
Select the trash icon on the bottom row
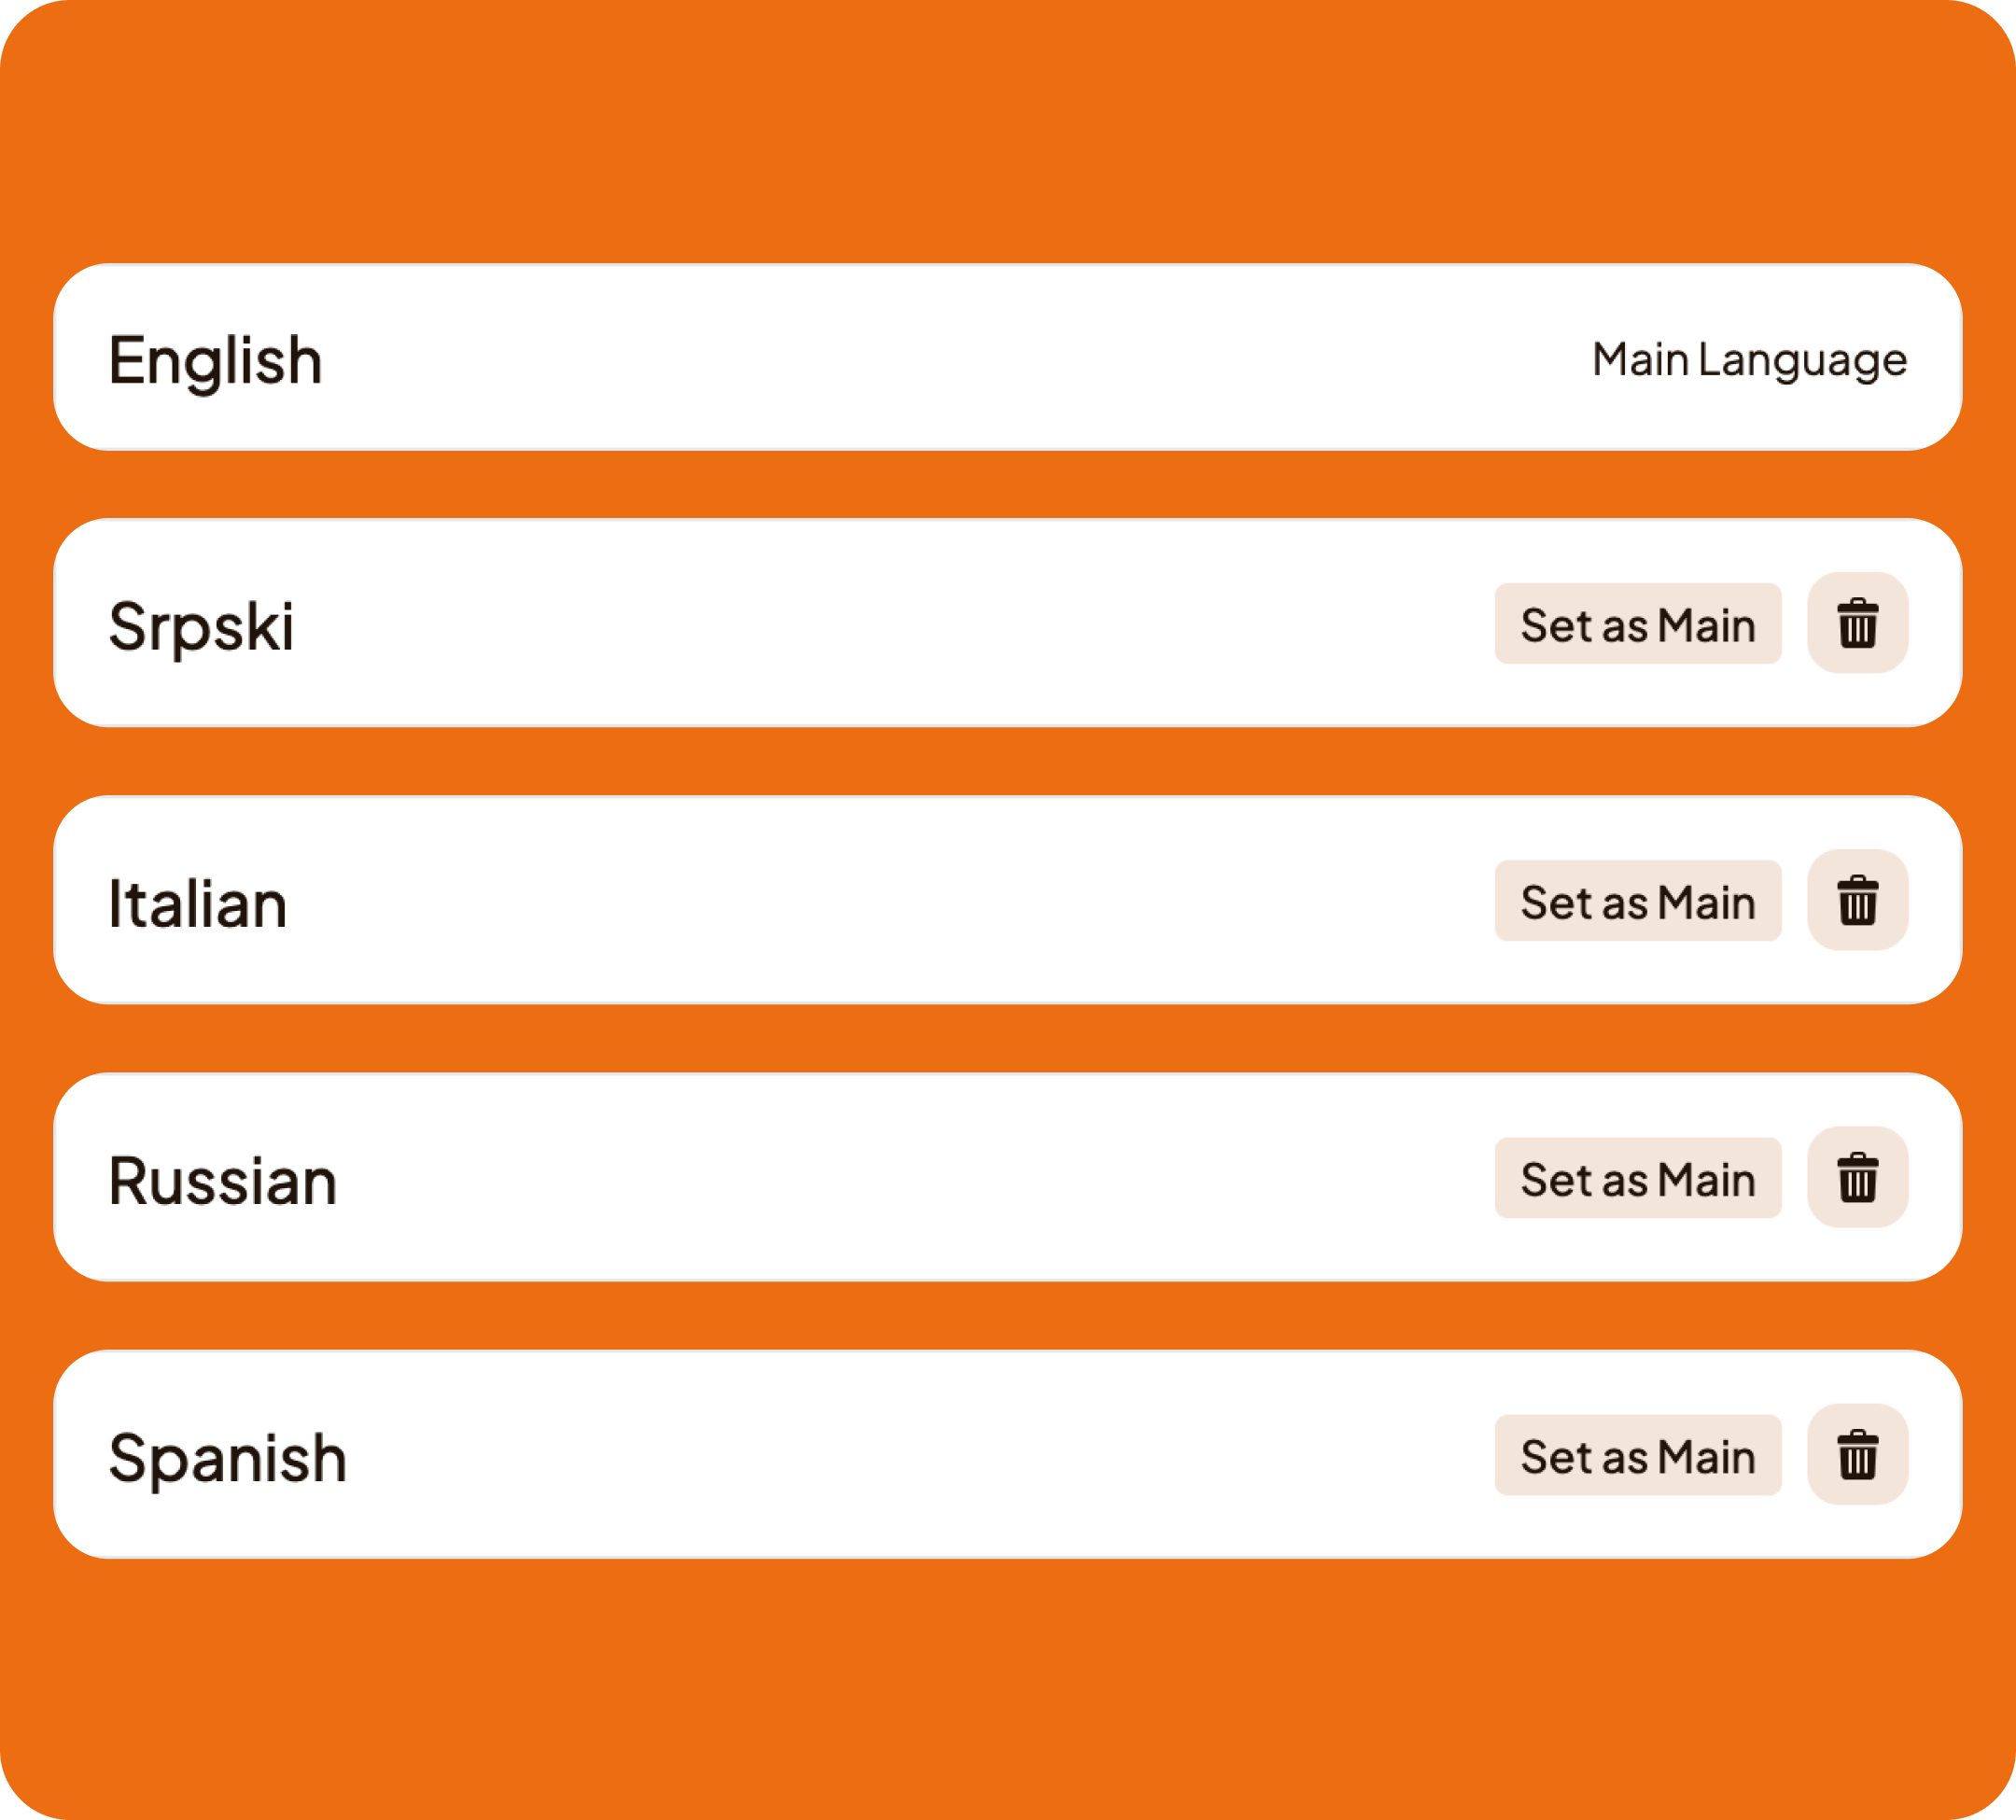pos(1858,1457)
